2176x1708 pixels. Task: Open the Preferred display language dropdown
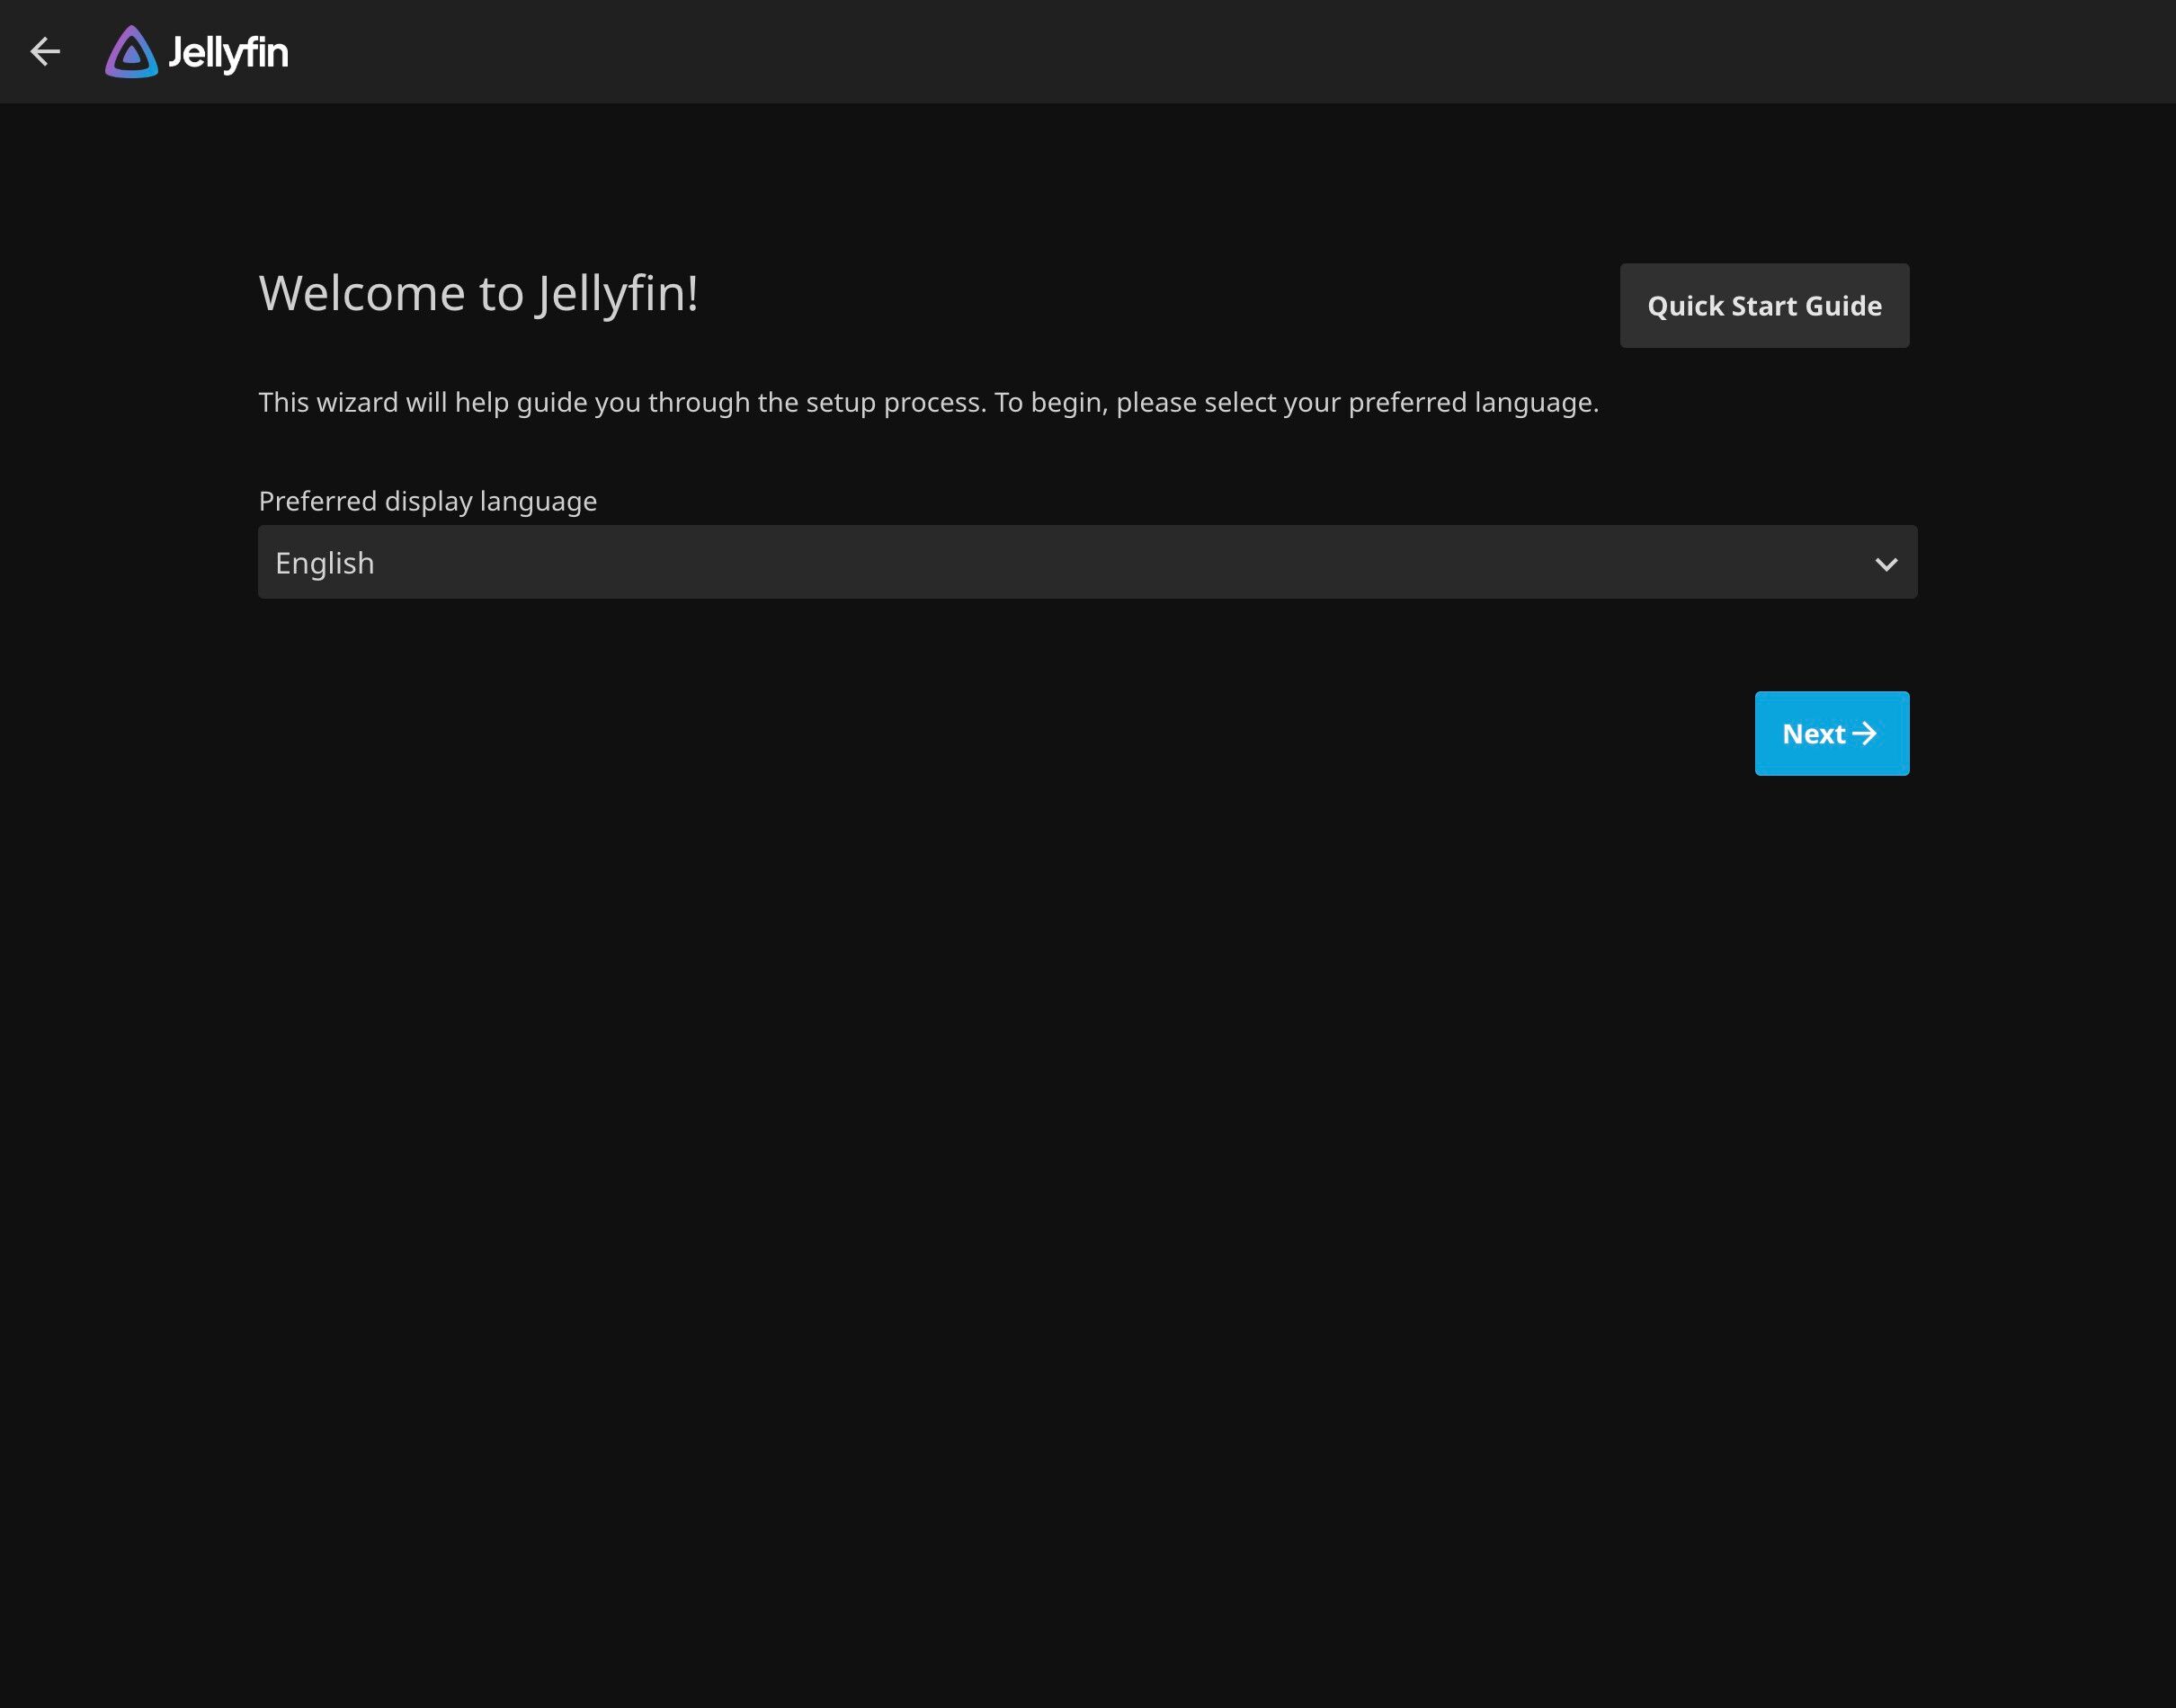1087,563
